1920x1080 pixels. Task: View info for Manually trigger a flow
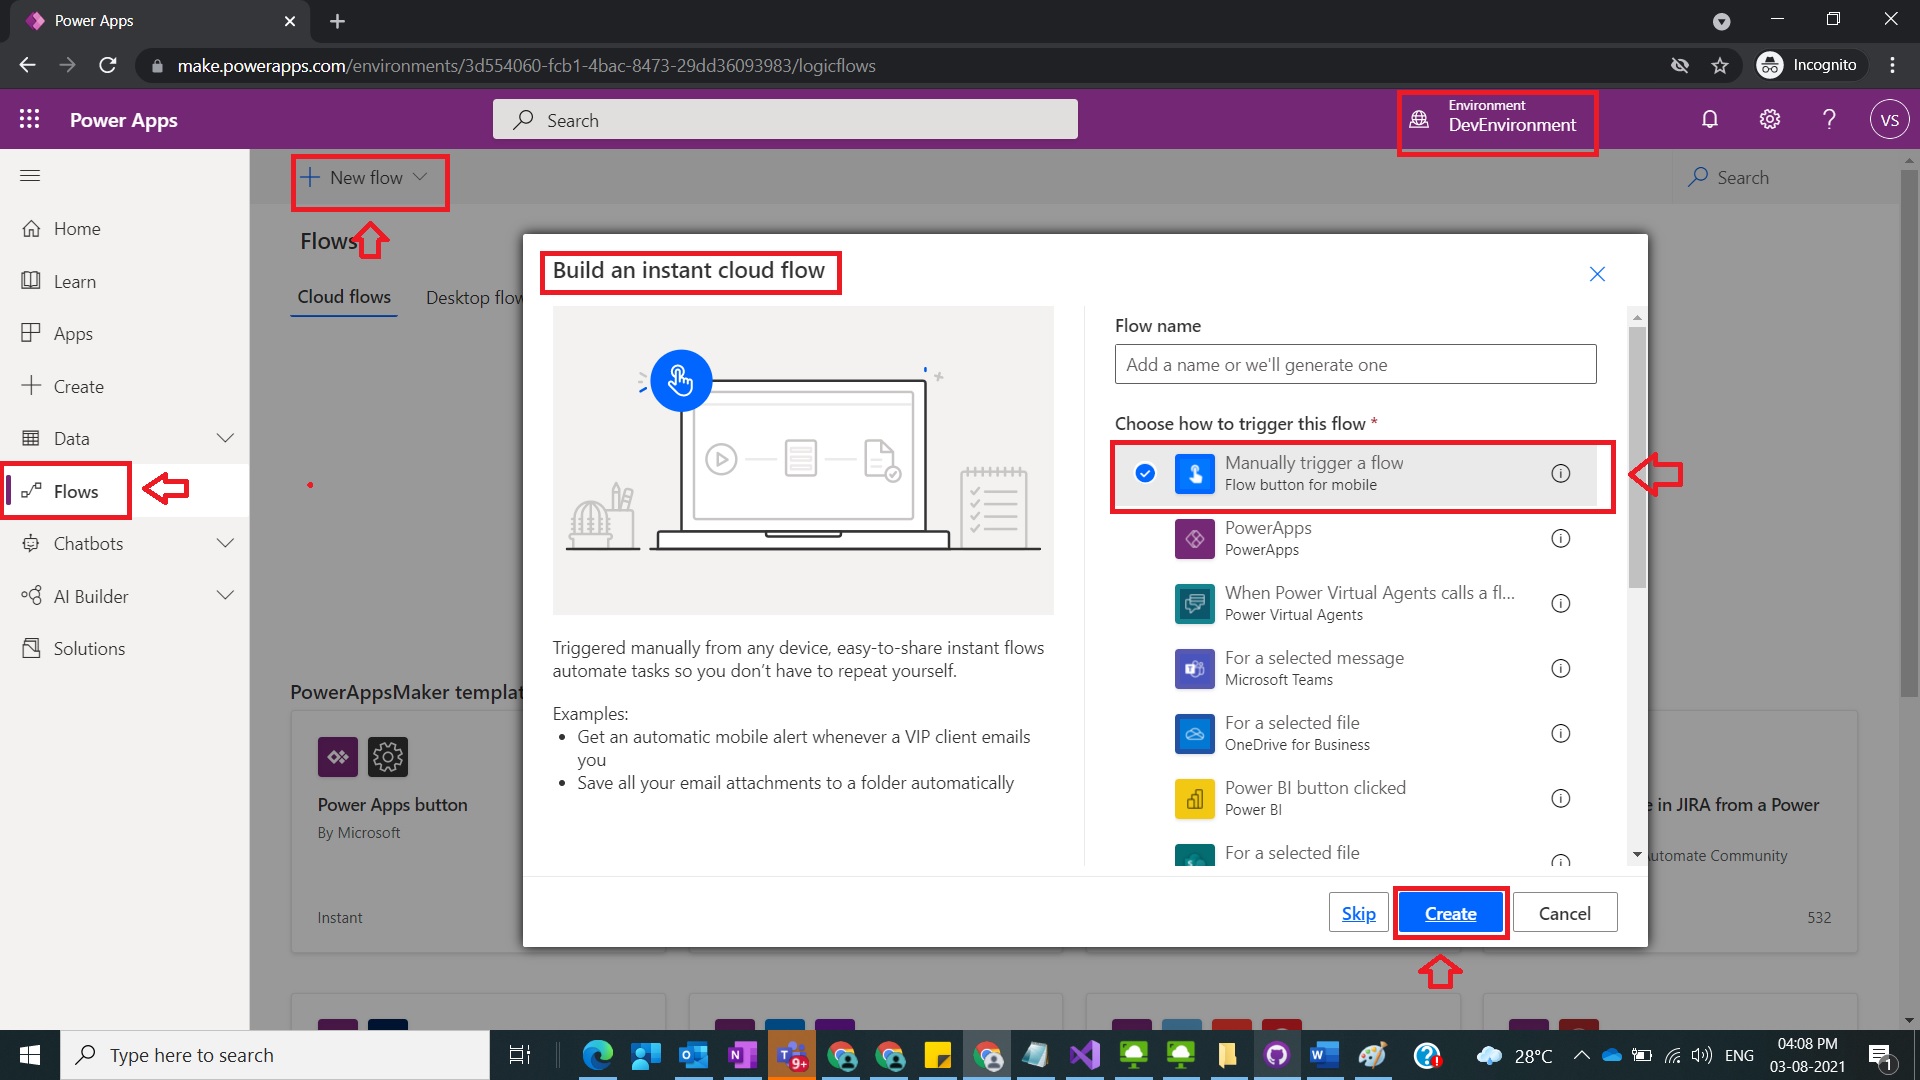(1562, 474)
